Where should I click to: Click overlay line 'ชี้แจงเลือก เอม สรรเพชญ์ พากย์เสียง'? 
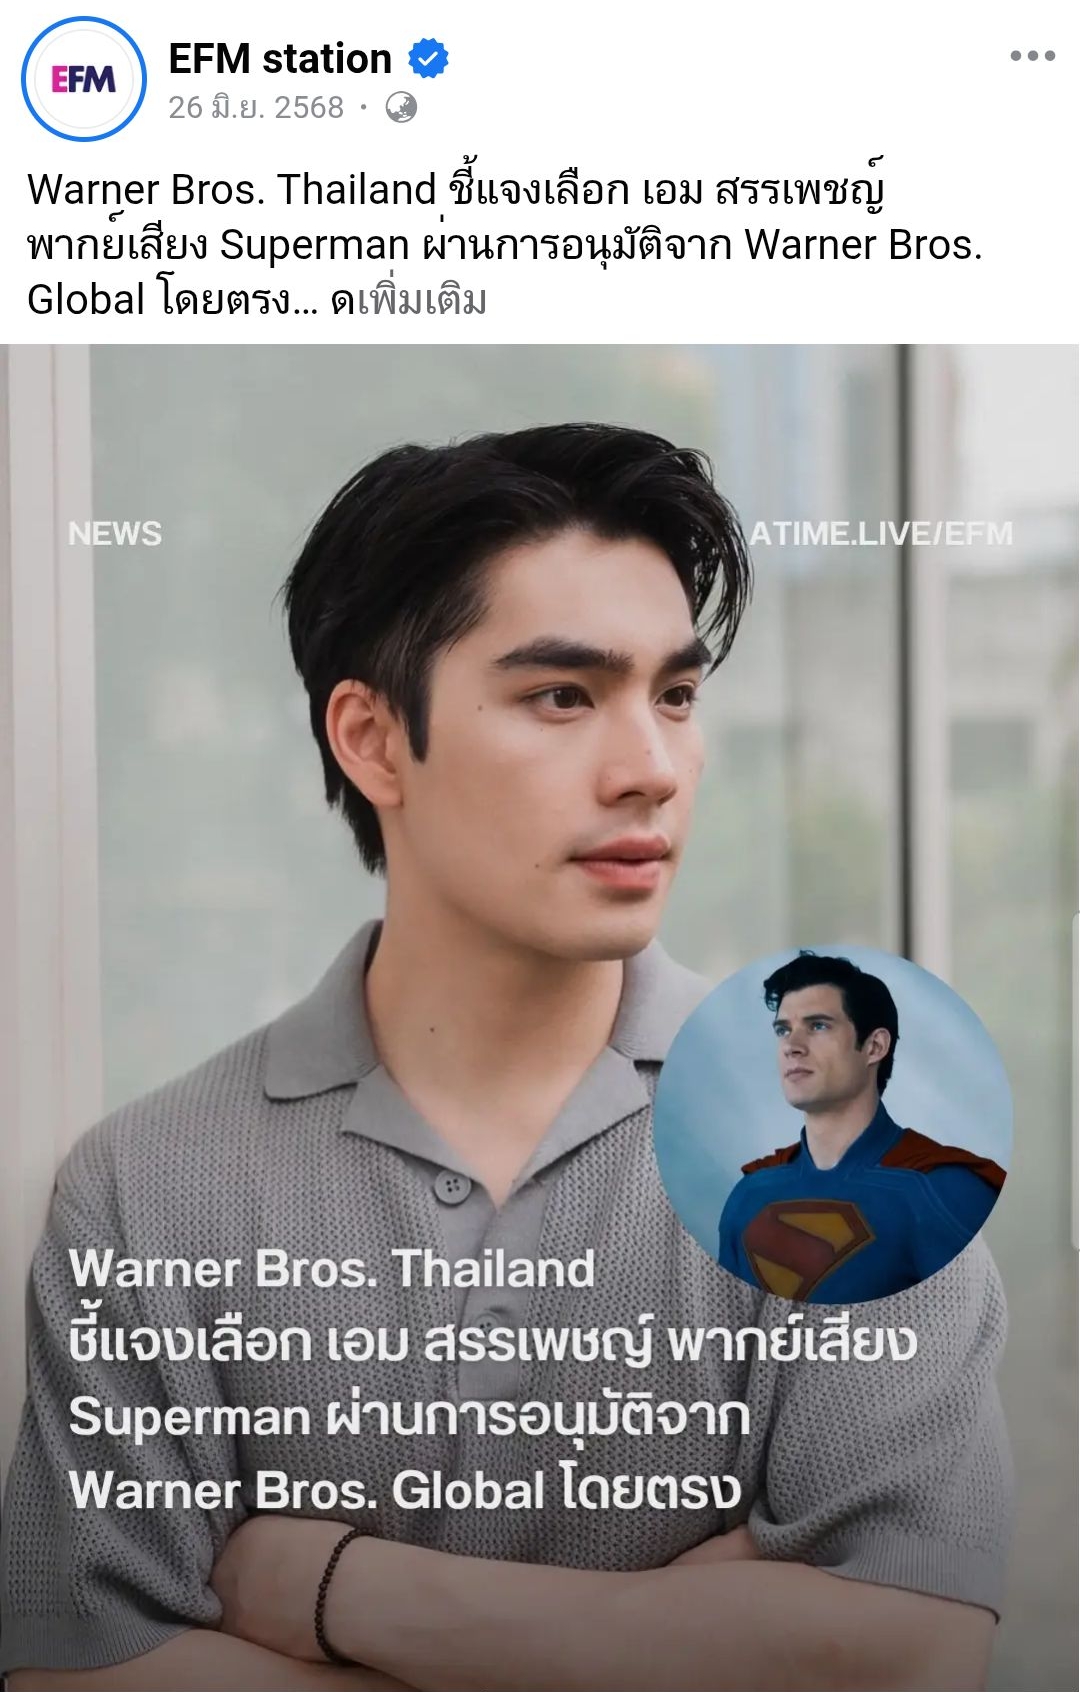click(x=492, y=1341)
